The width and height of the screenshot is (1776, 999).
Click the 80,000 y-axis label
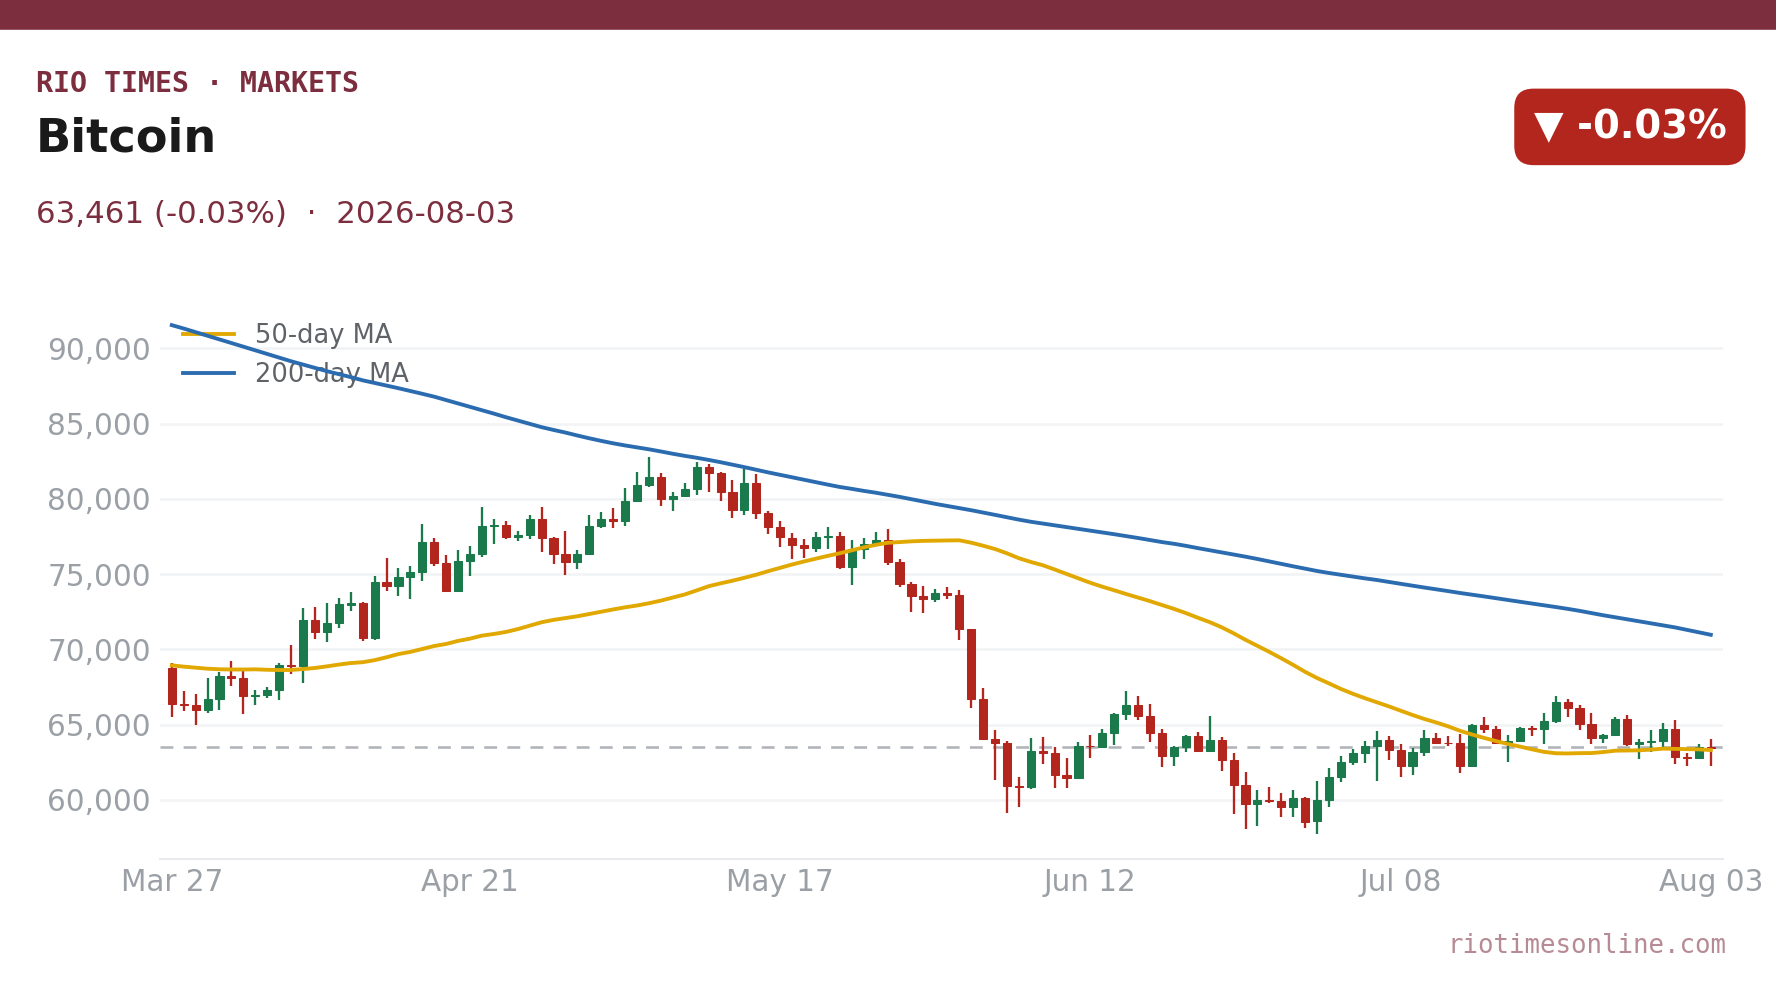[98, 500]
